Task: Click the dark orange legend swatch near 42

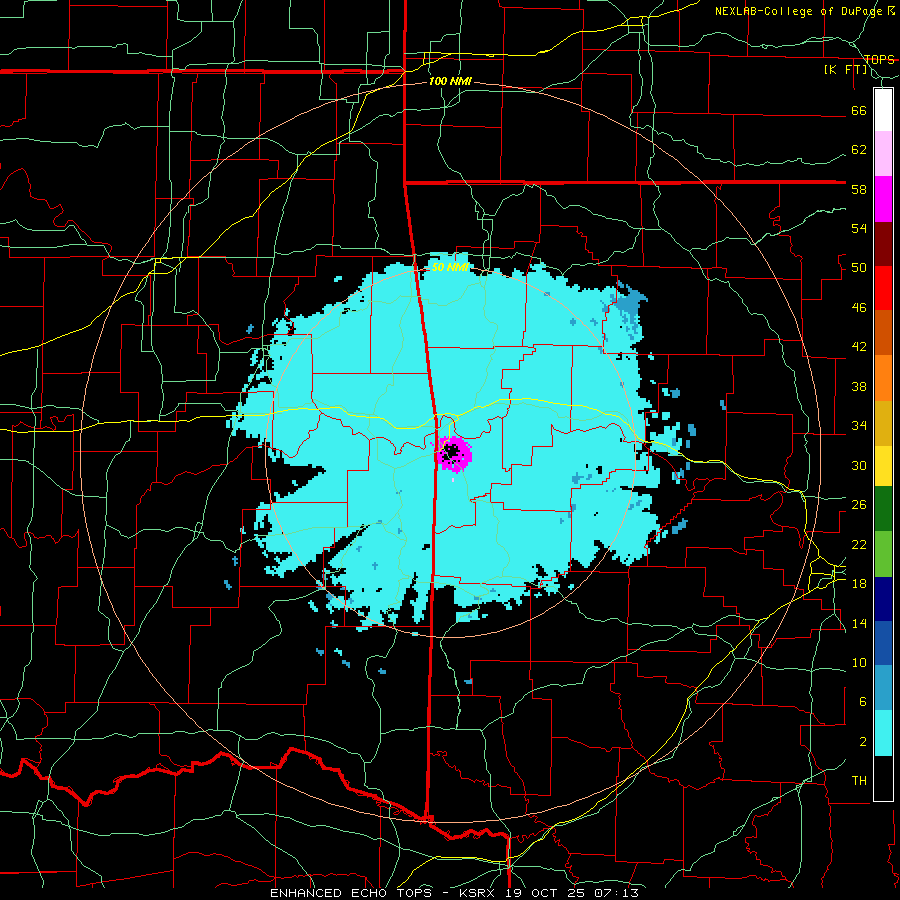Action: [x=883, y=333]
